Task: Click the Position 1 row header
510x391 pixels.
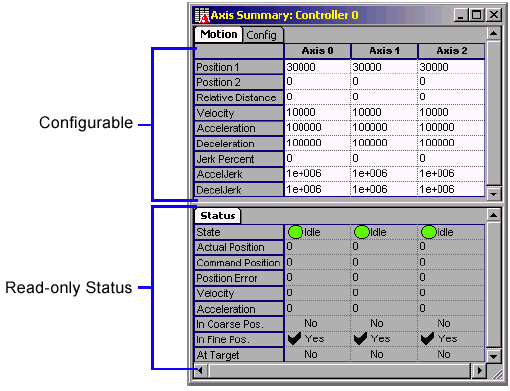Action: (x=239, y=67)
